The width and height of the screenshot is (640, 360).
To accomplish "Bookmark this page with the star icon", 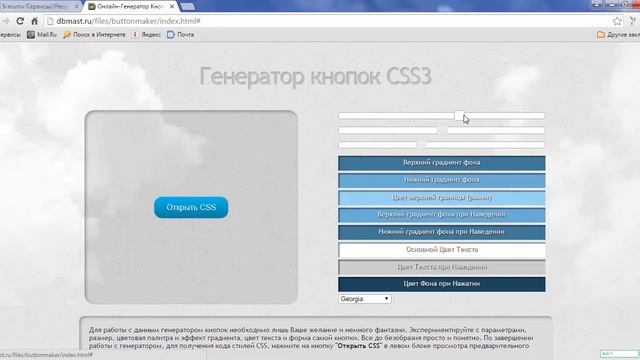I will point(617,21).
